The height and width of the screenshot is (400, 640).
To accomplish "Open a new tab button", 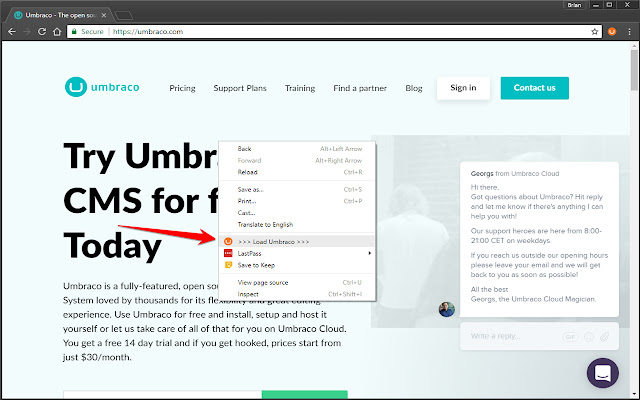I will pos(124,16).
